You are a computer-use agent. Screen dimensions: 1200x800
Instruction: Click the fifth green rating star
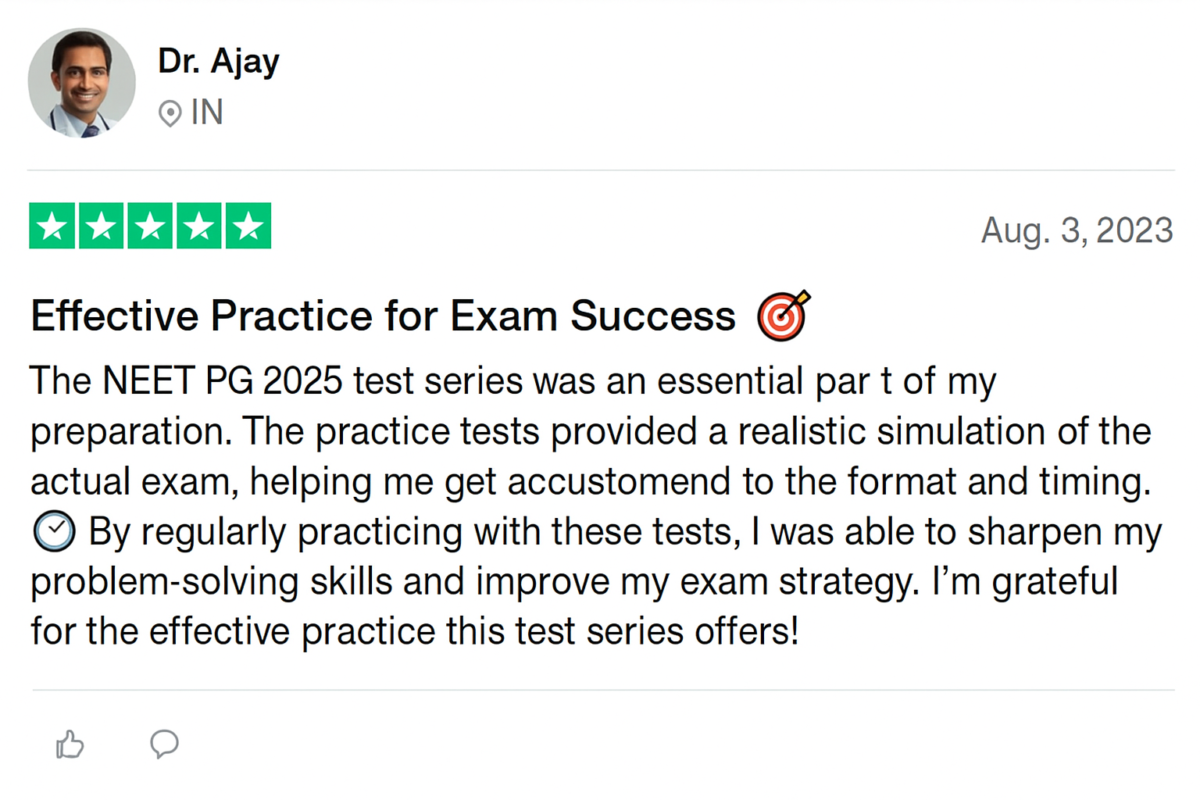247,226
